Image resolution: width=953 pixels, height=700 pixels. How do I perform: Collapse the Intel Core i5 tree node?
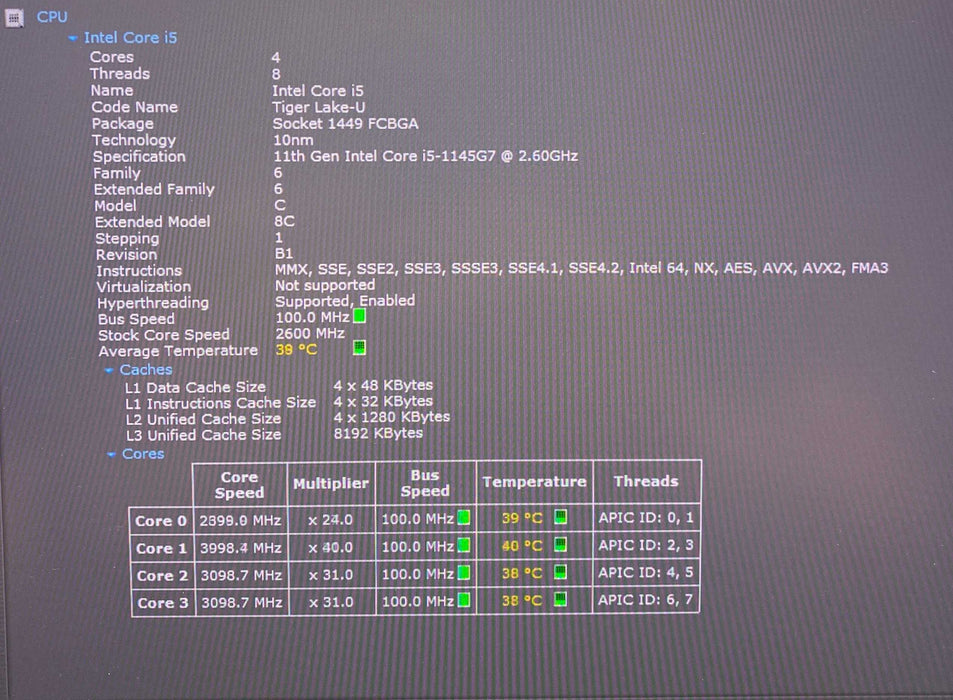pyautogui.click(x=73, y=38)
